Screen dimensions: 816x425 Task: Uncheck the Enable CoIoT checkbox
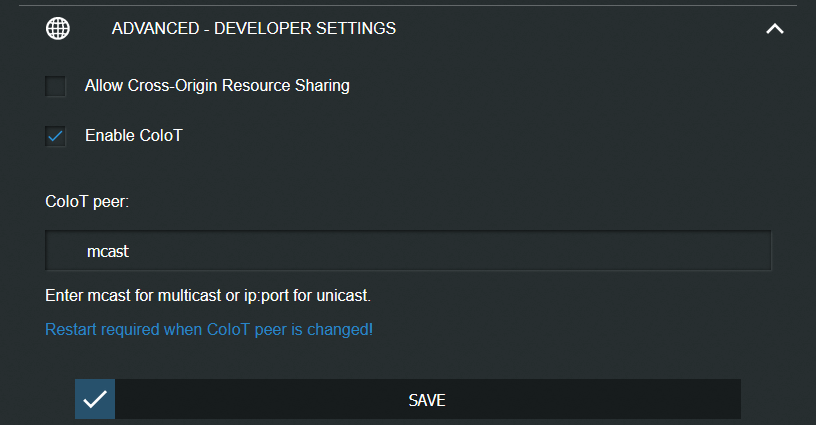(55, 136)
